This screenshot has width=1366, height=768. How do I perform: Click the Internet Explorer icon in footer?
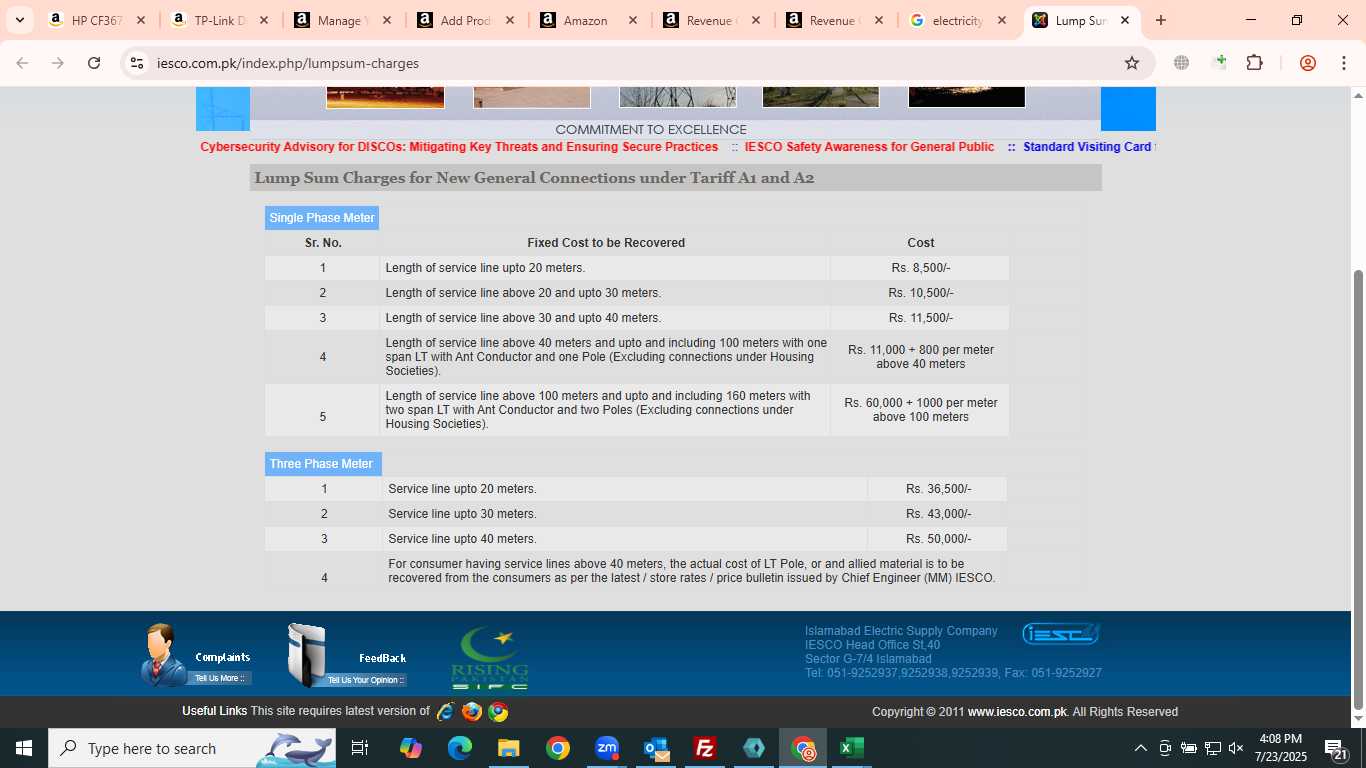(x=446, y=712)
